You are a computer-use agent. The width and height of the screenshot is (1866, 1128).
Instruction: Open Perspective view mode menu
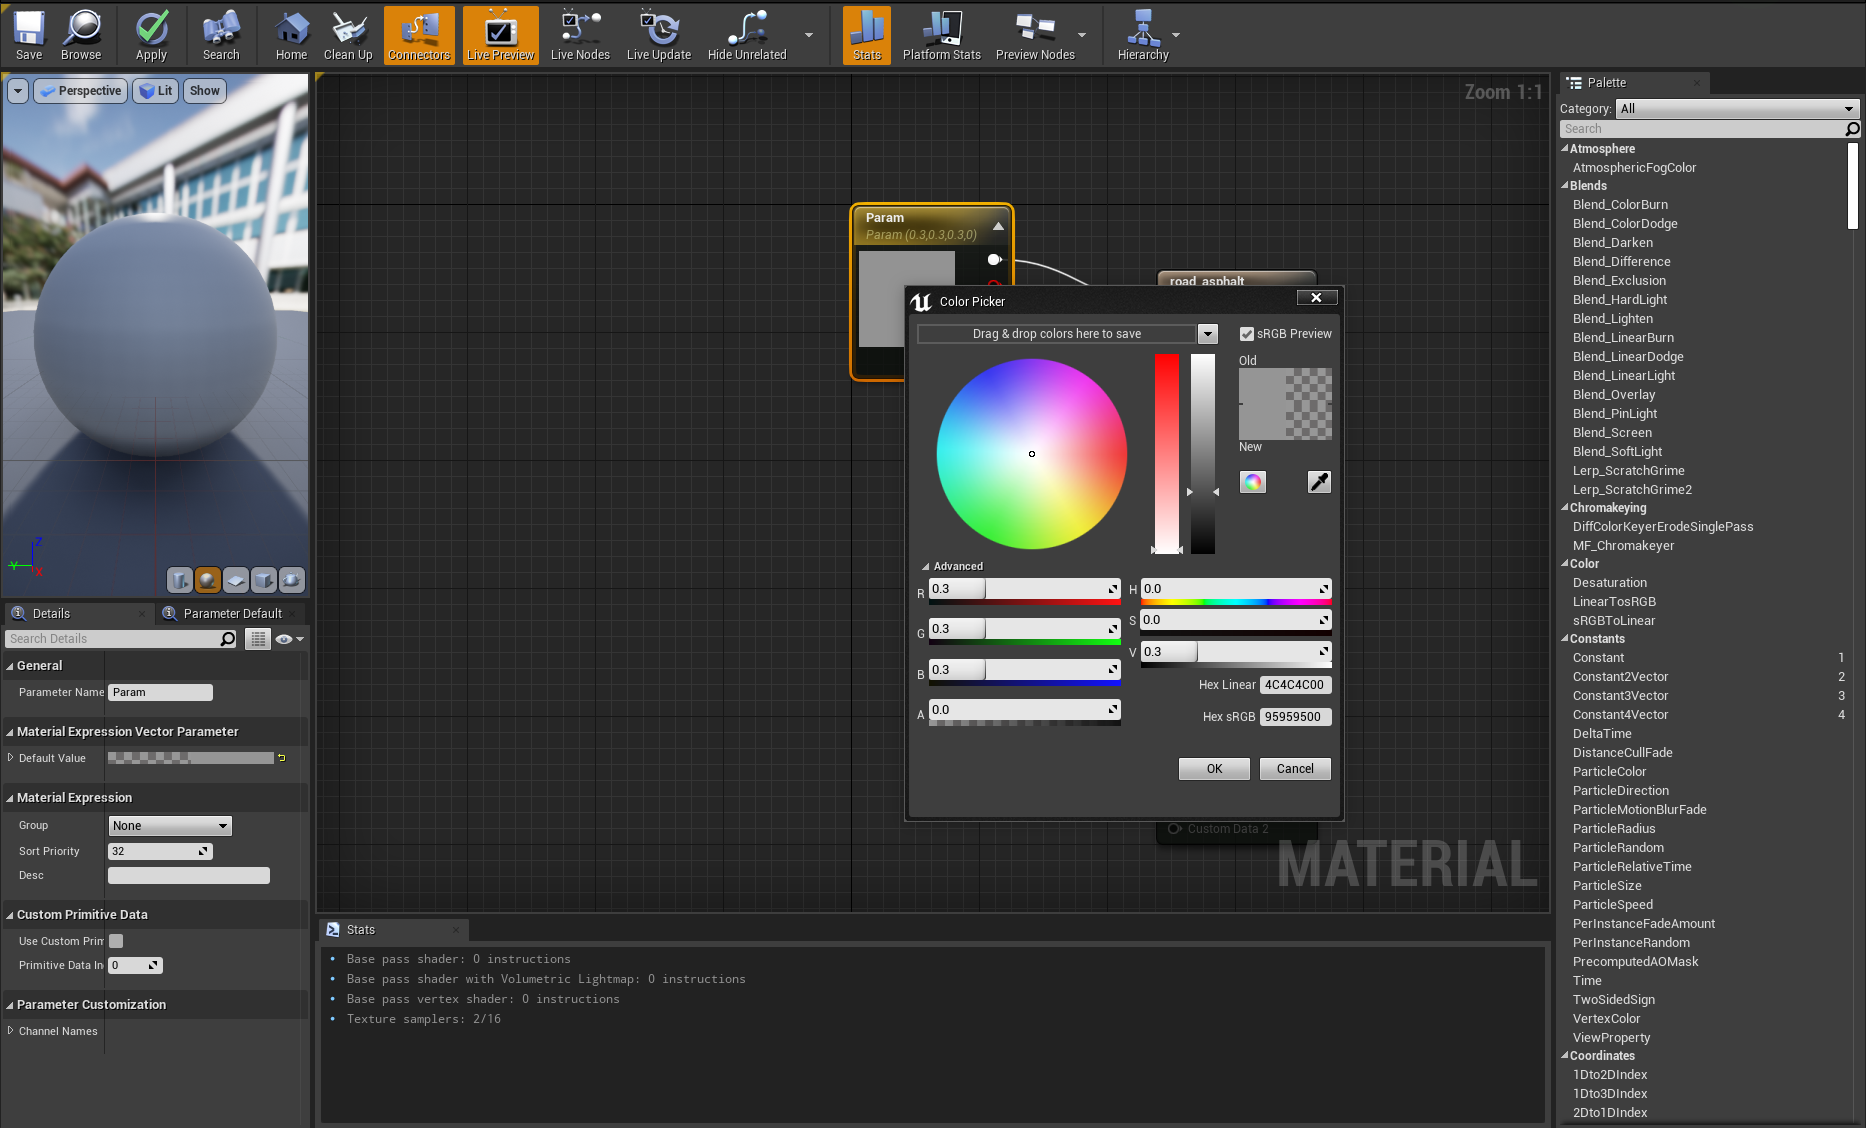tap(81, 91)
